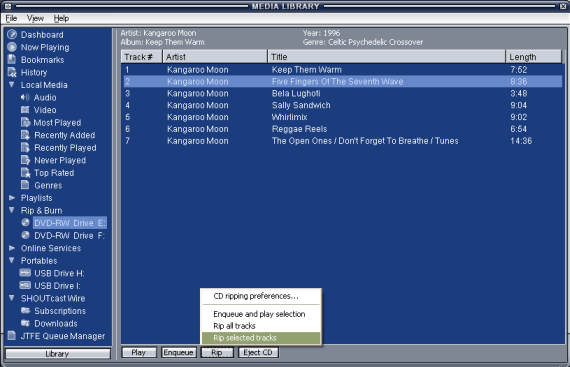570x367 pixels.
Task: Click the Play button
Action: pos(139,352)
